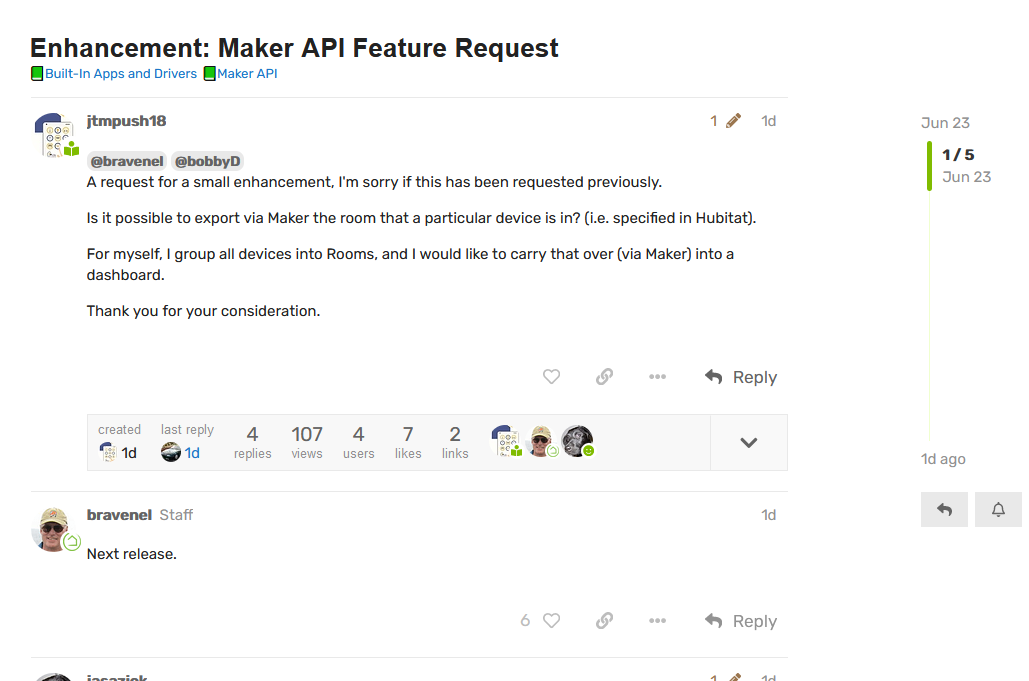Jump to Jun 23 at timeline top
1029x681 pixels.
[x=945, y=123]
